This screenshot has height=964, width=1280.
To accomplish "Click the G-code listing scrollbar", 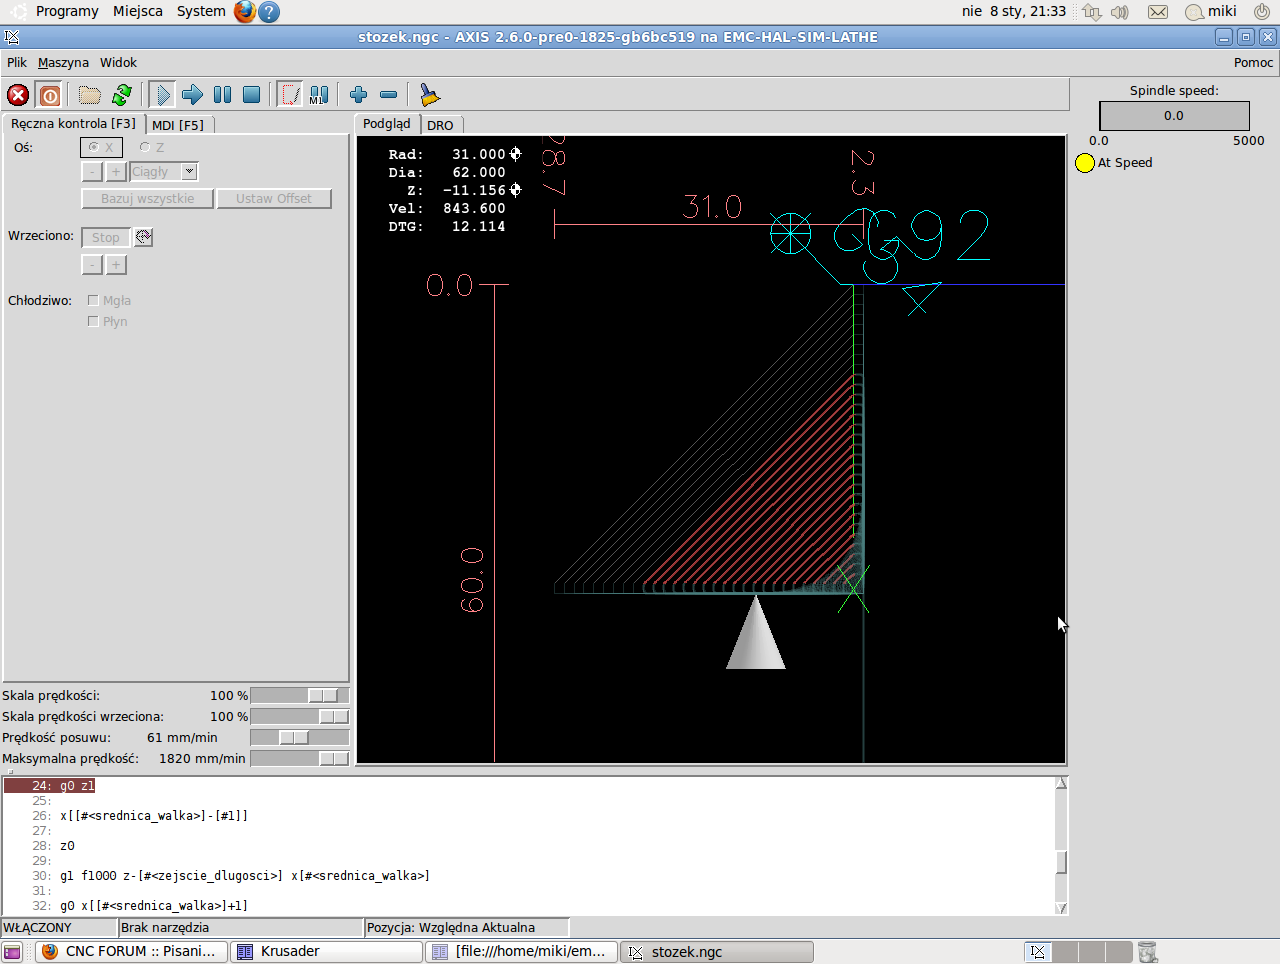I will (1061, 845).
